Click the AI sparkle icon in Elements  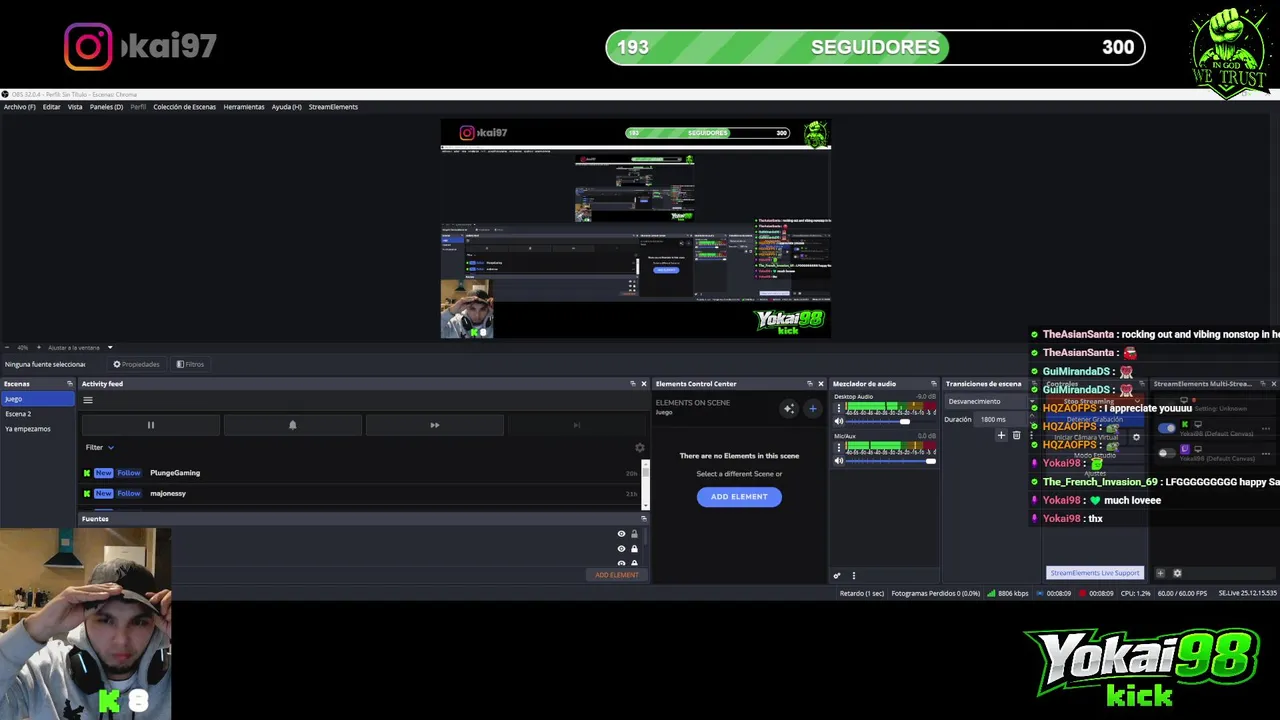click(x=789, y=408)
